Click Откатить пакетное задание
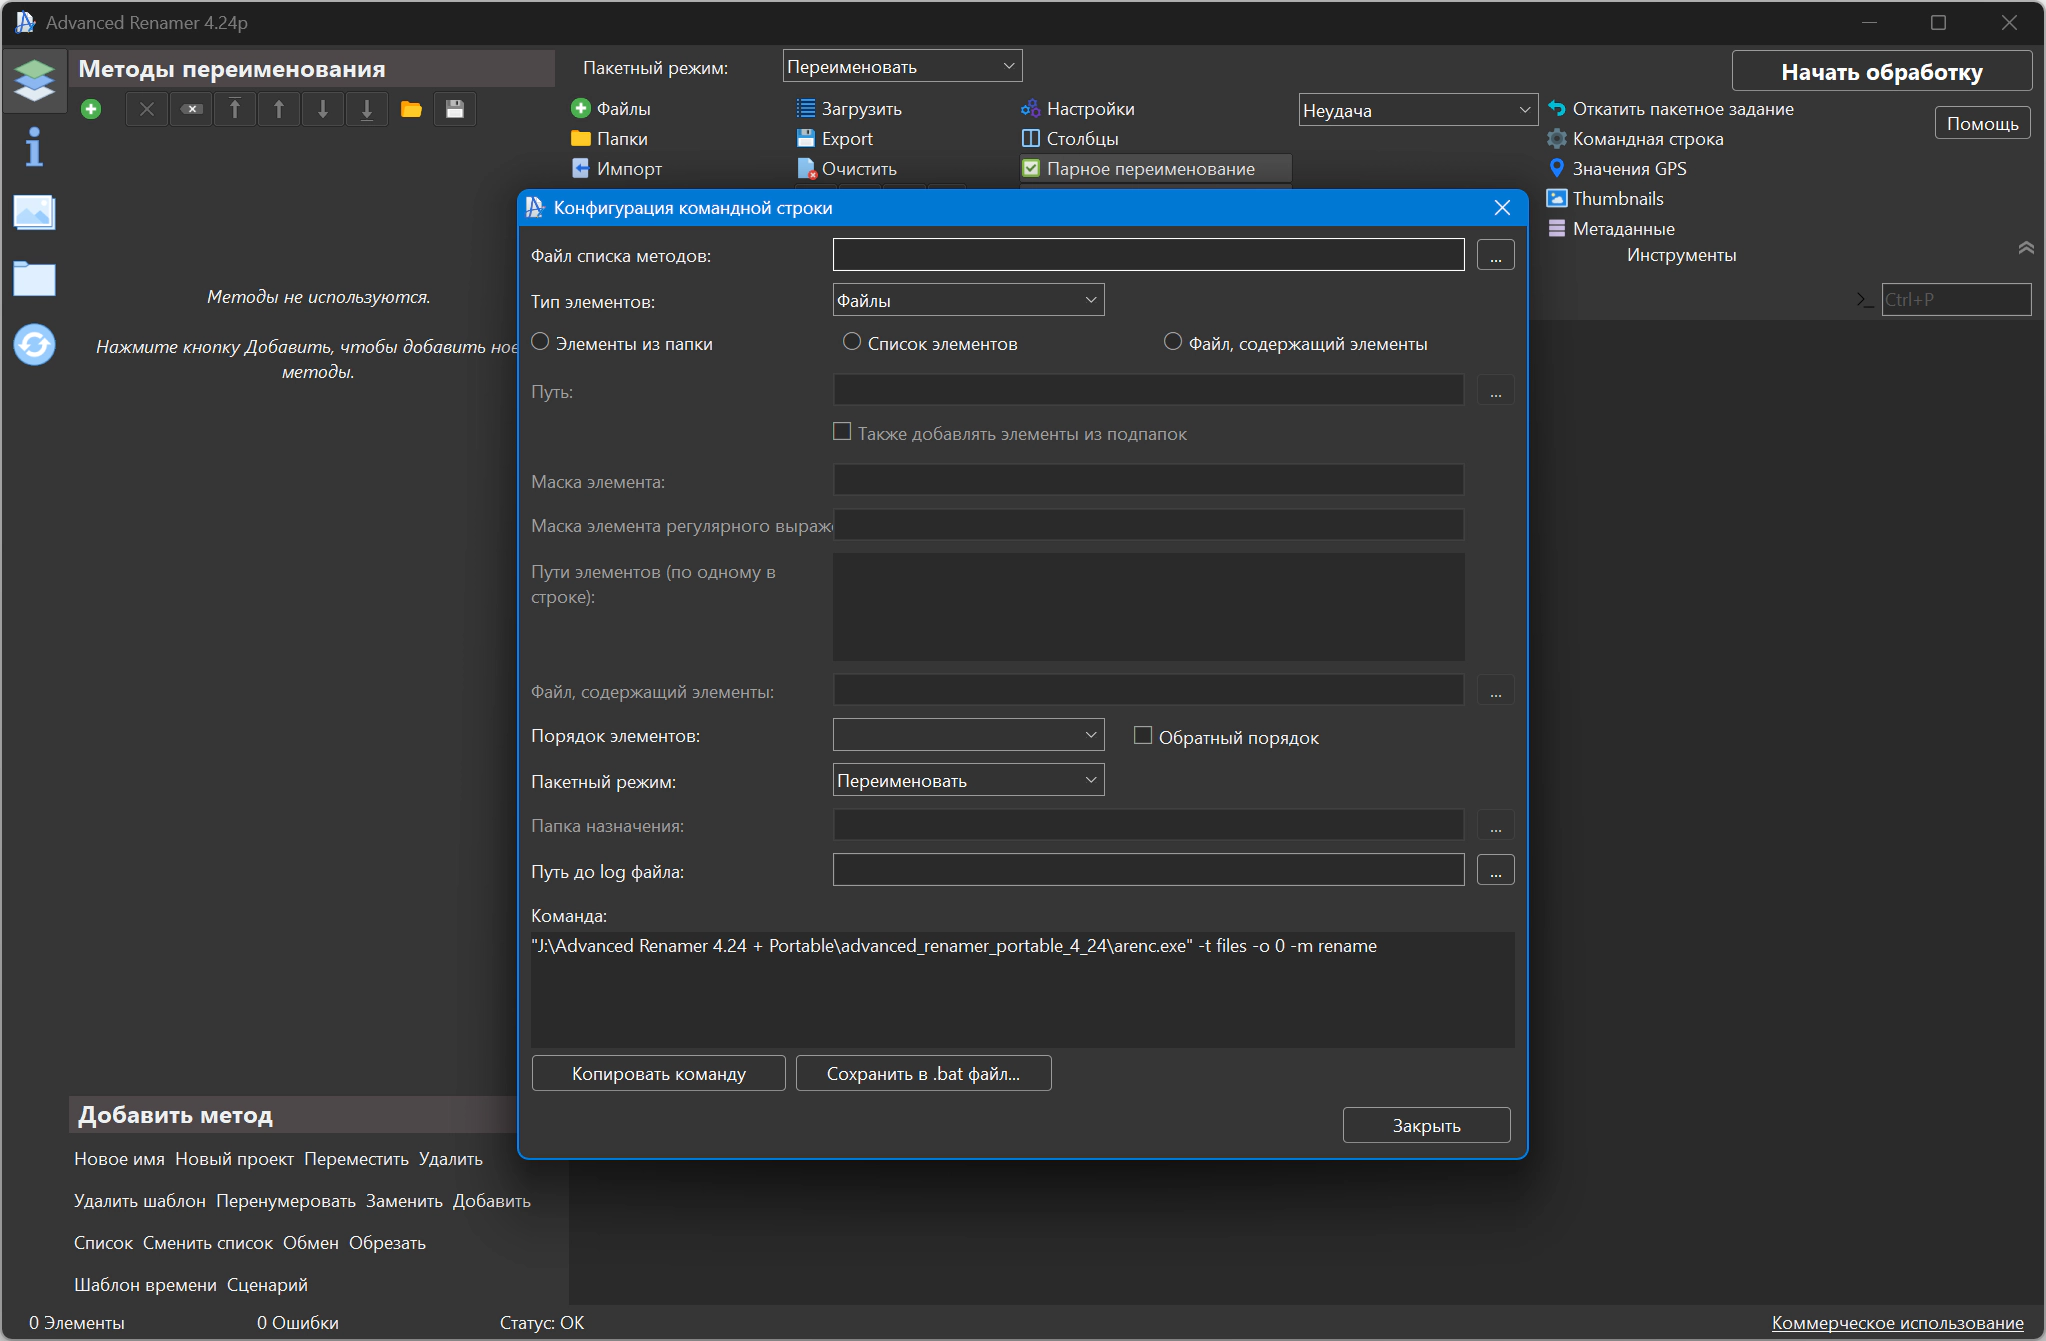The height and width of the screenshot is (1341, 2046). point(1671,108)
